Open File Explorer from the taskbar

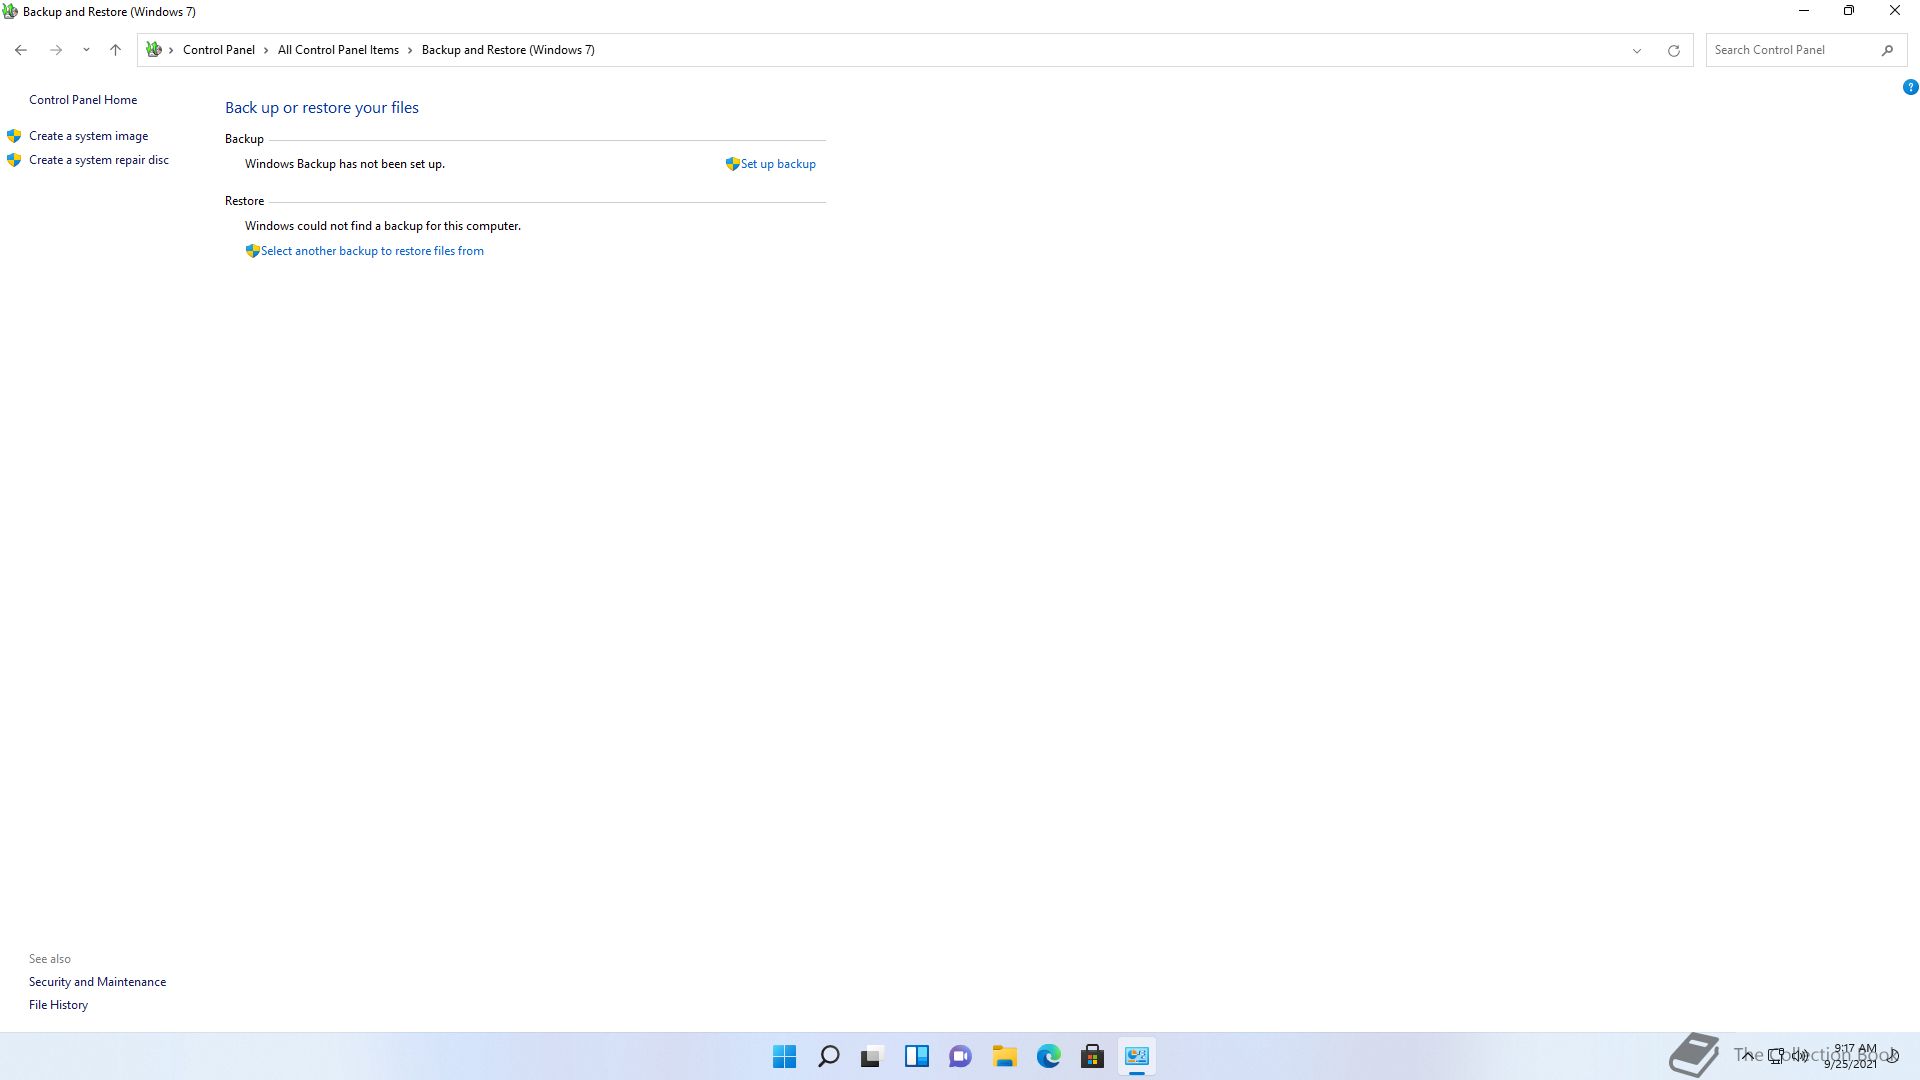[1004, 1056]
